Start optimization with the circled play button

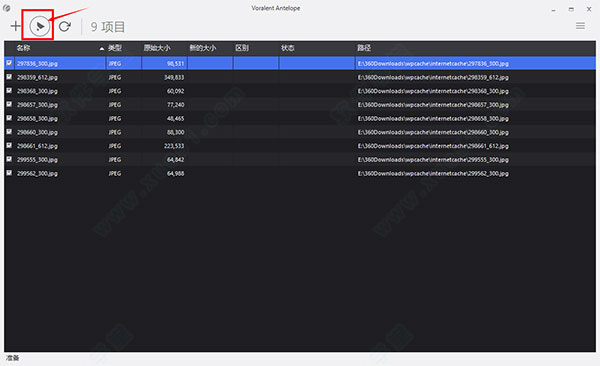(x=39, y=26)
